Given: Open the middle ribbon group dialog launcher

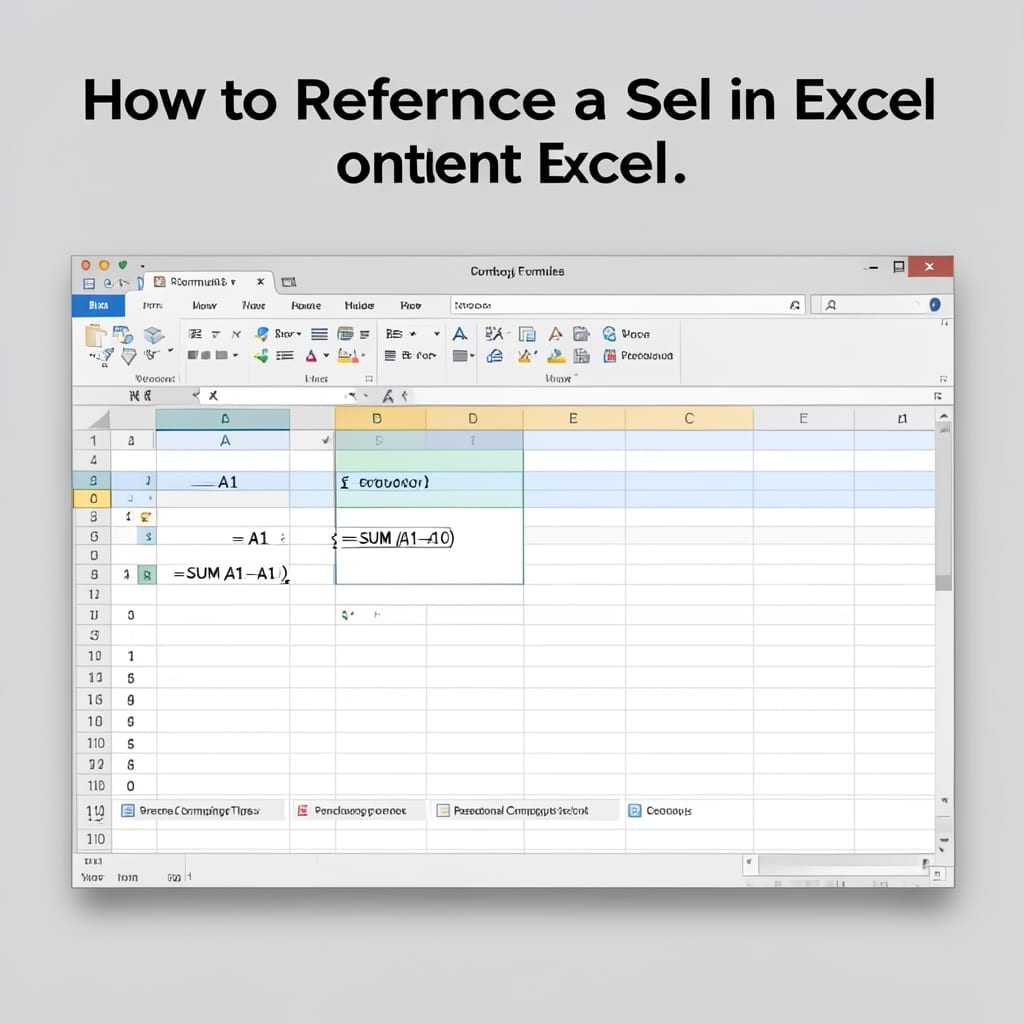Looking at the screenshot, I should point(369,379).
